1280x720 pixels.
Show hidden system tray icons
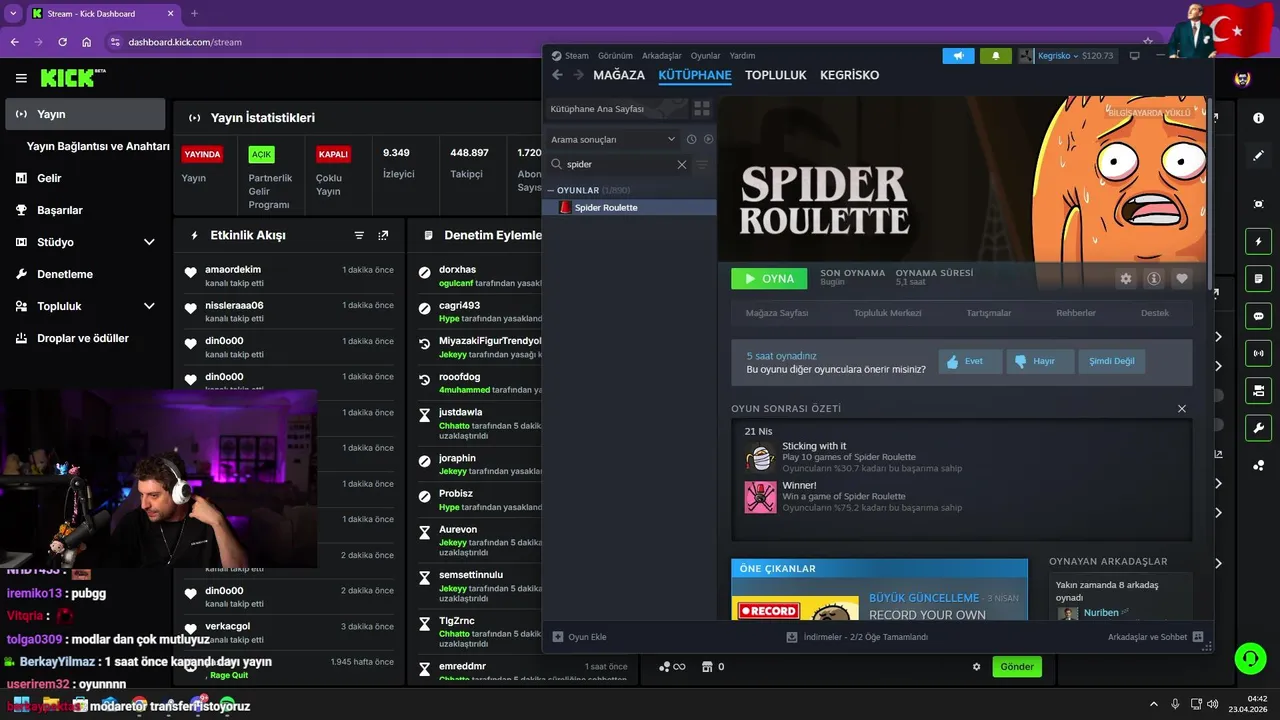point(1155,704)
